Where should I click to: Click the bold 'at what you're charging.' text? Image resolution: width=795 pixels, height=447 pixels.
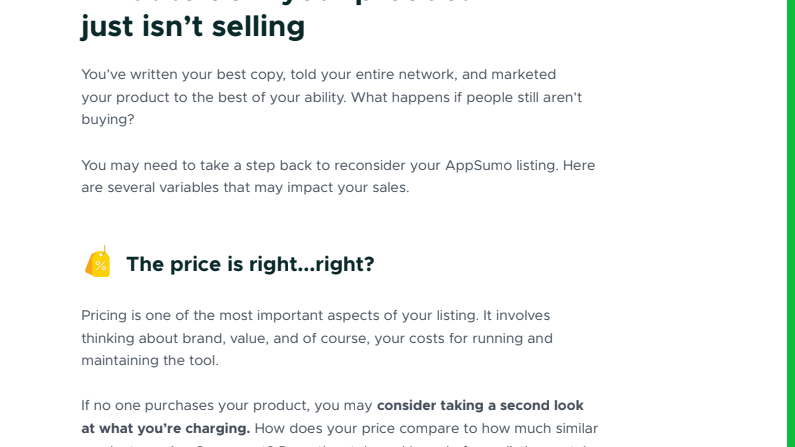165,428
